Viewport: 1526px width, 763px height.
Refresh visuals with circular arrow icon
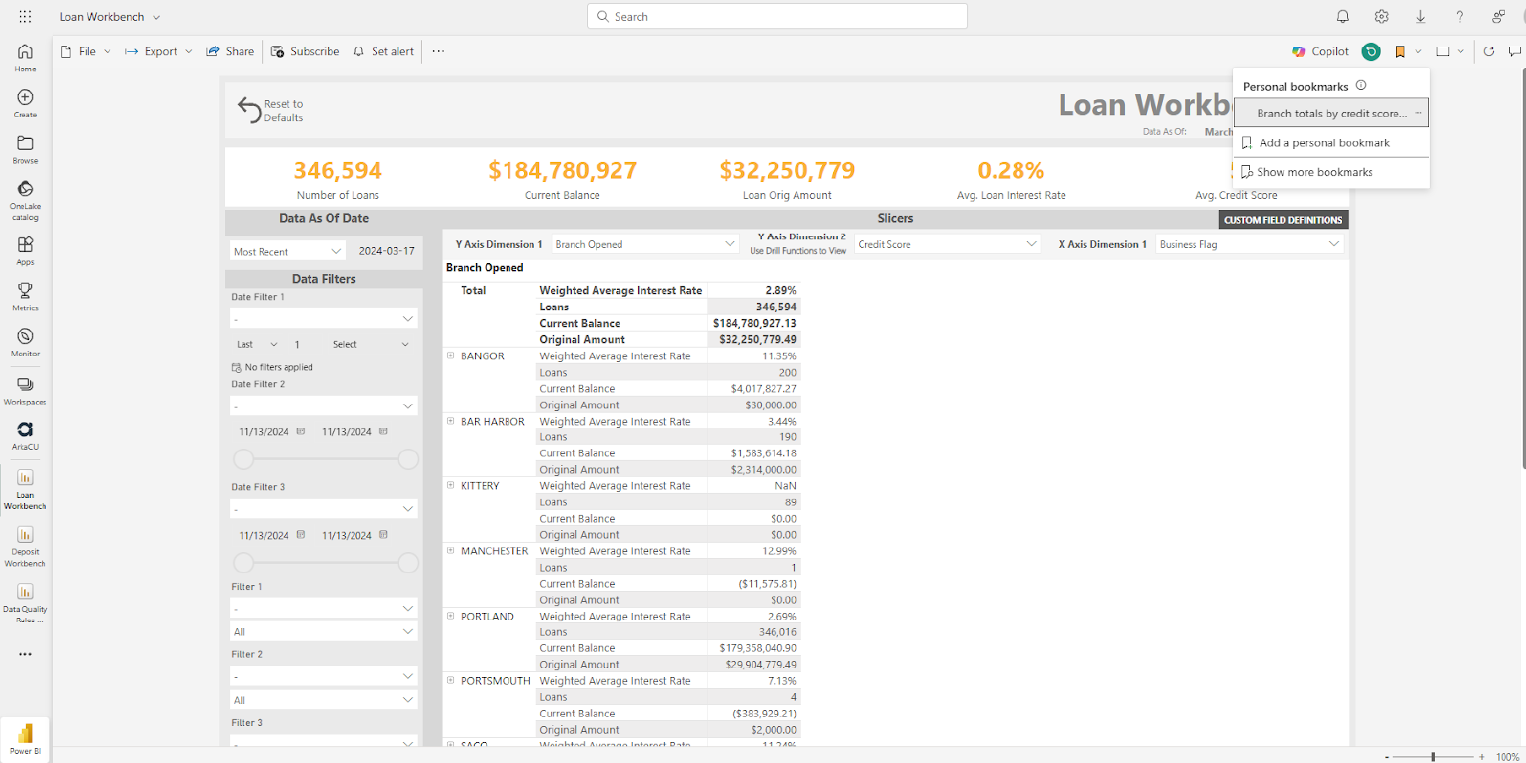point(1489,51)
